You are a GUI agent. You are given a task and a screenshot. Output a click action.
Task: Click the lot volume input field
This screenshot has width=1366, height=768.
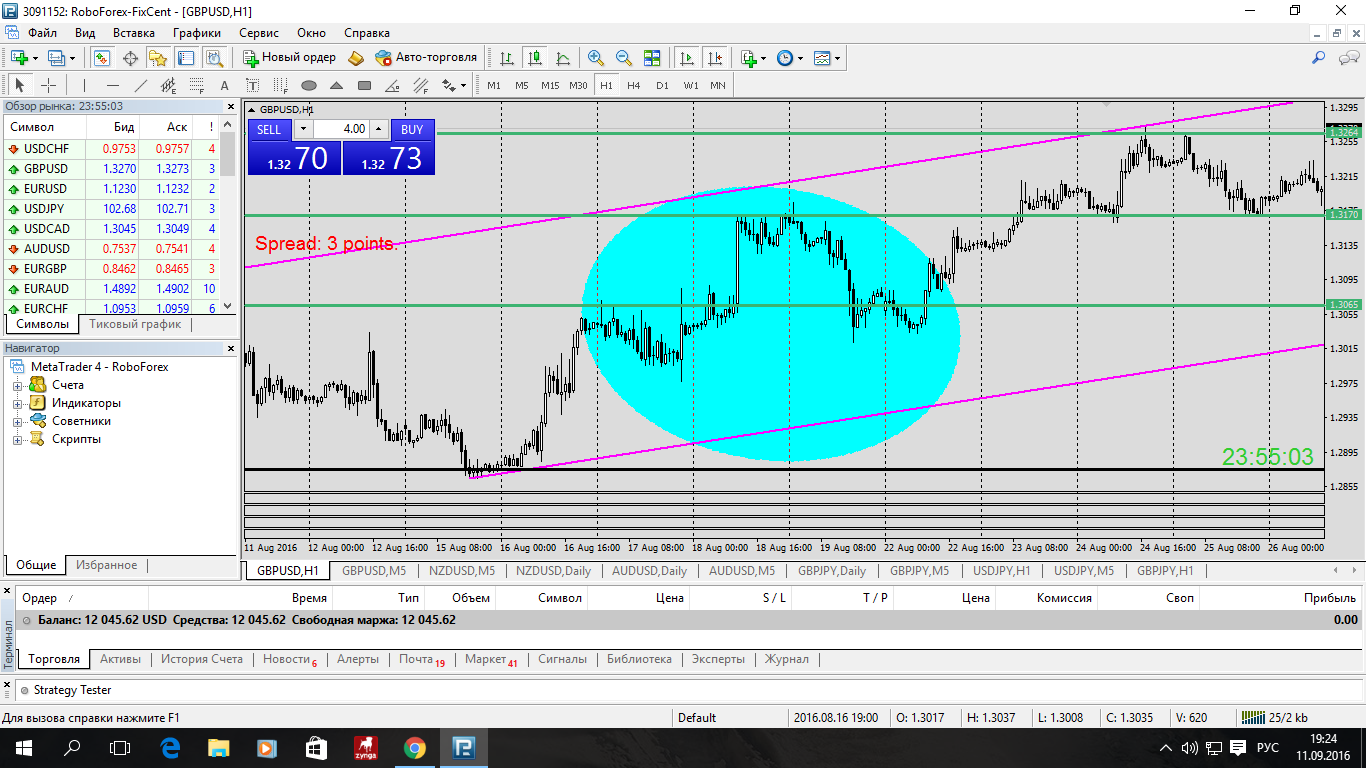coord(341,129)
